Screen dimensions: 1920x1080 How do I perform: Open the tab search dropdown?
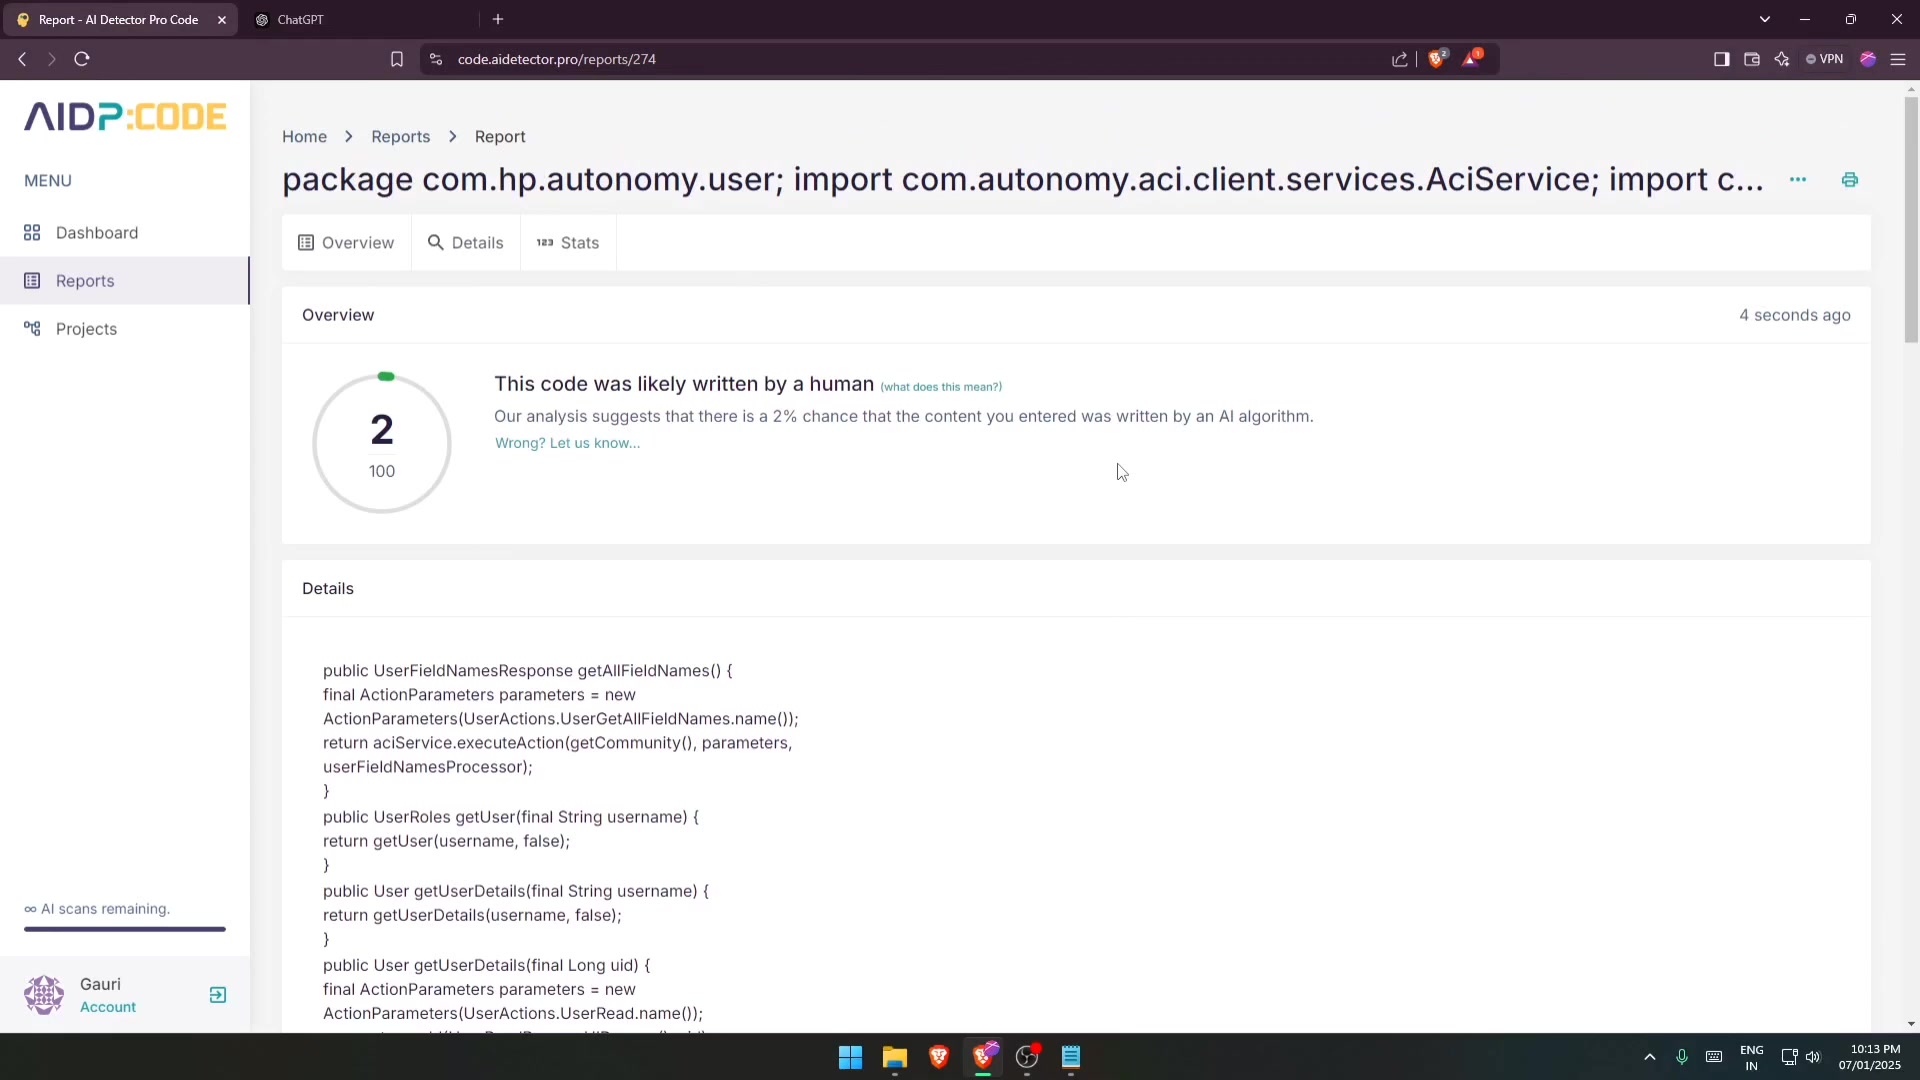pyautogui.click(x=1765, y=20)
